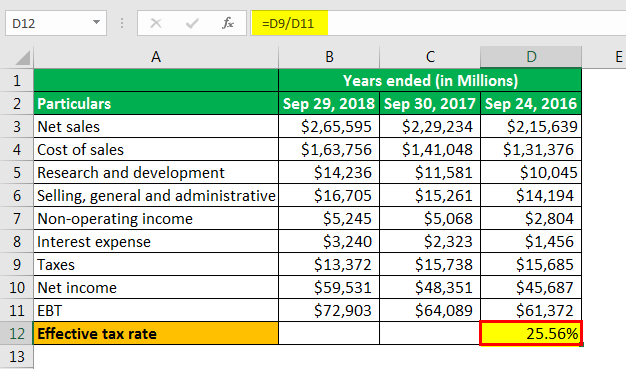Click the formula bar showing =D9/D11
626x369 pixels.
[438, 23]
